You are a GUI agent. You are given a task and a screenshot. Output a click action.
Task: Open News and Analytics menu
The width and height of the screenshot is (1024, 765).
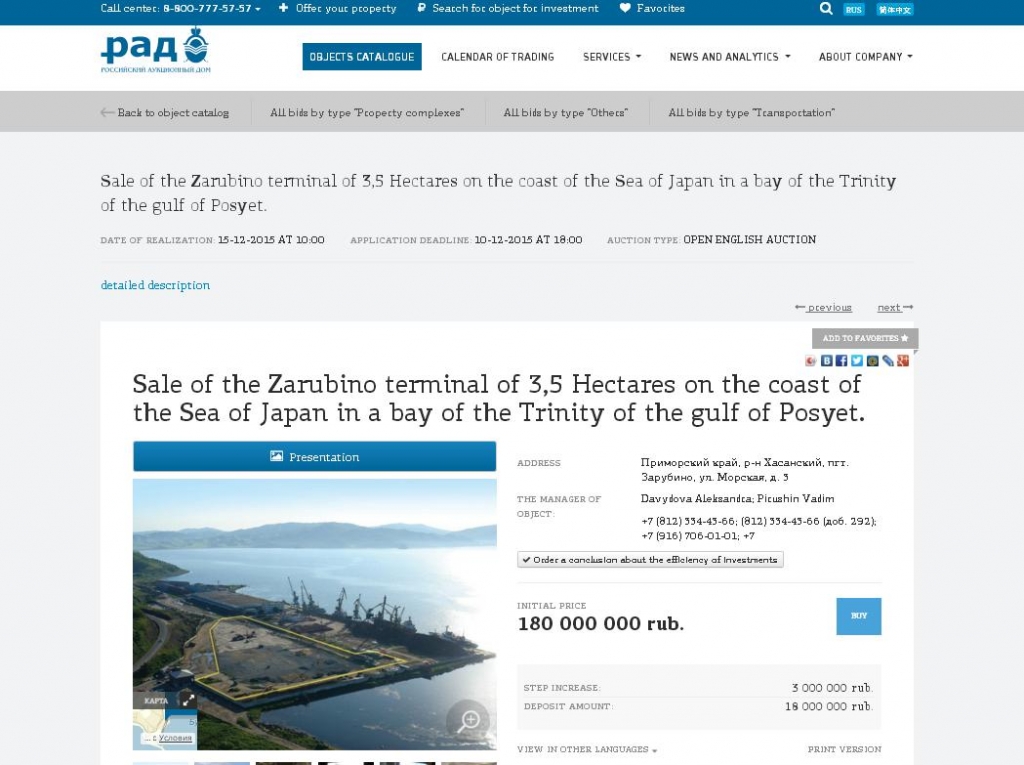[729, 57]
